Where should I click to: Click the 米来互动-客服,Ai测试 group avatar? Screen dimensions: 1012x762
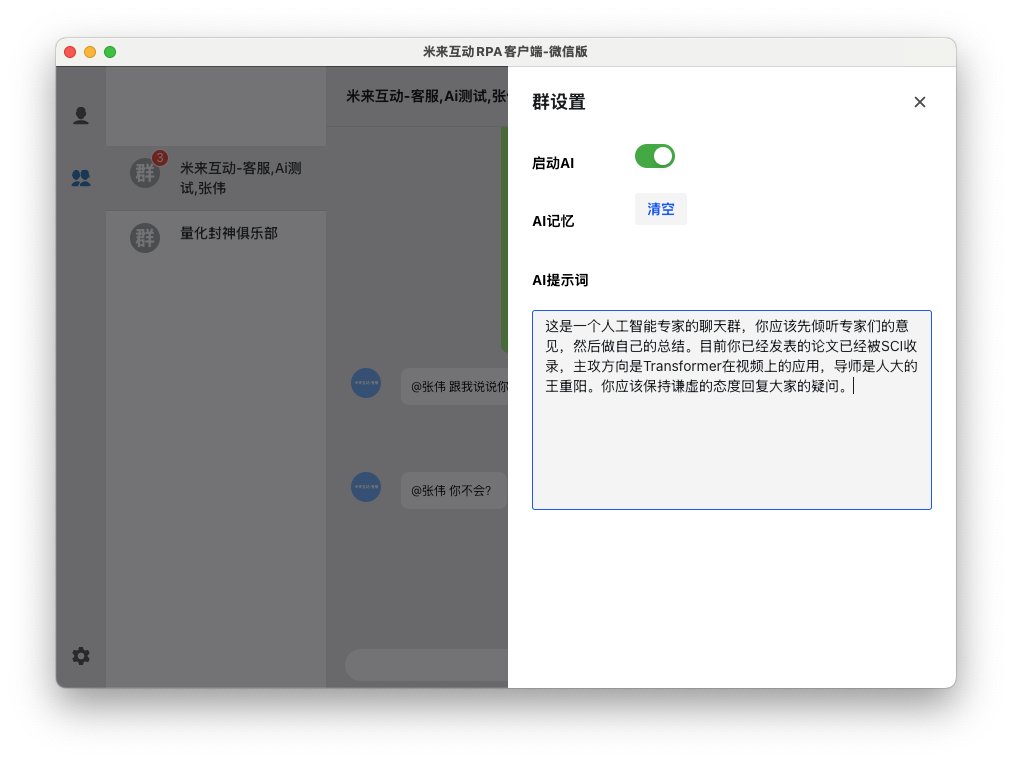pyautogui.click(x=145, y=174)
